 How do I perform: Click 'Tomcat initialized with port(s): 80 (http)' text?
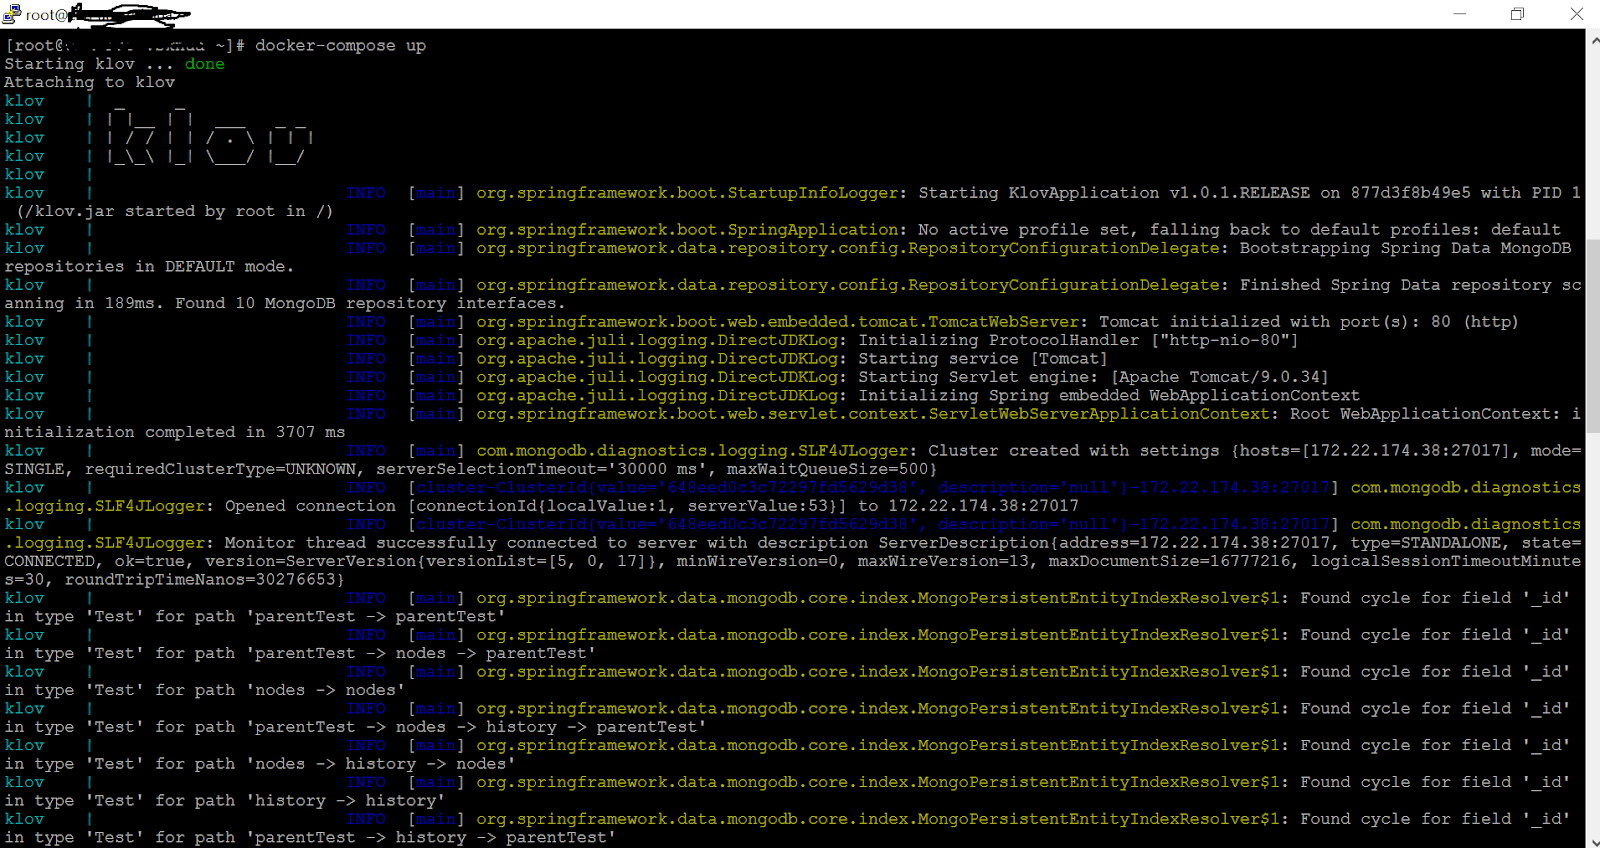click(1308, 322)
